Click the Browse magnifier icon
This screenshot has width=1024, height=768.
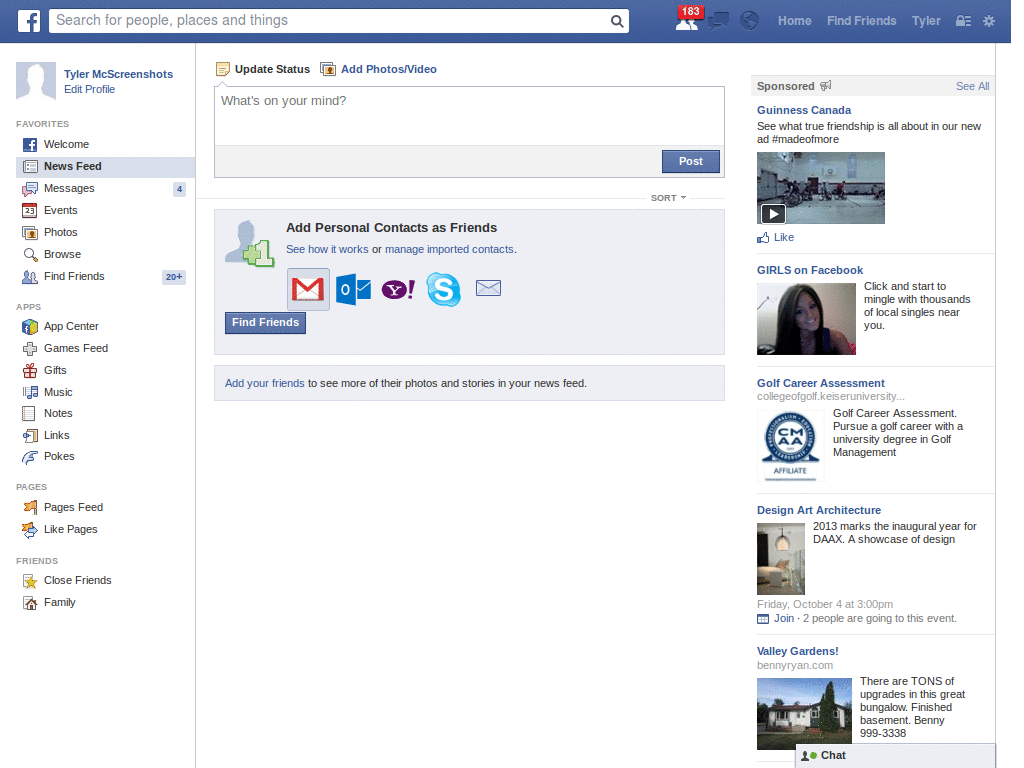tap(30, 255)
